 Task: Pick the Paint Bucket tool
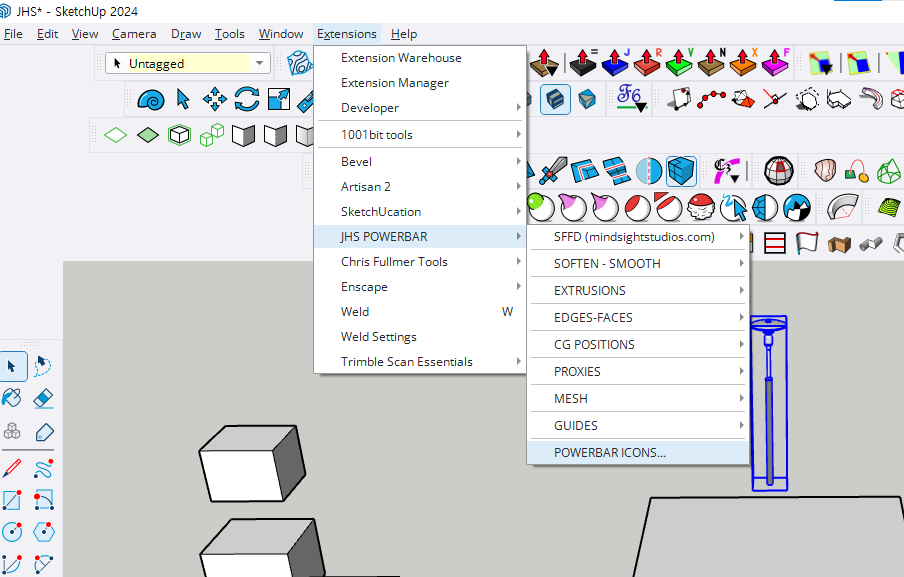(12, 398)
